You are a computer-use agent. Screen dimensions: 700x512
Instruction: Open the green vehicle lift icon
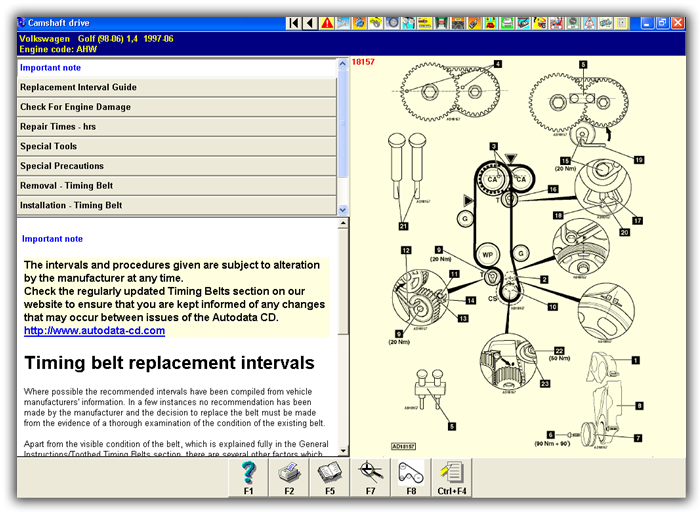point(441,23)
